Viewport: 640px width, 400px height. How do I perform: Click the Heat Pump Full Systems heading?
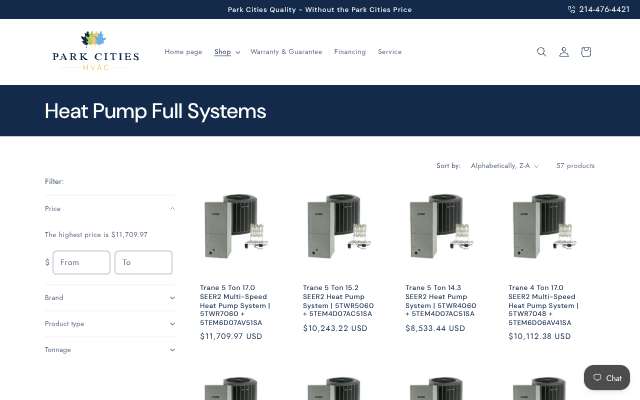coord(155,111)
